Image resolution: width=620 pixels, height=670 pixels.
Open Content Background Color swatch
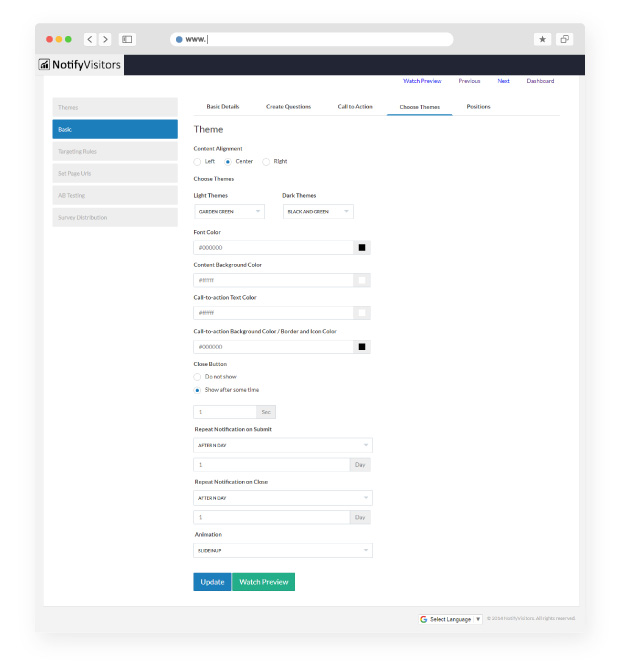362,280
